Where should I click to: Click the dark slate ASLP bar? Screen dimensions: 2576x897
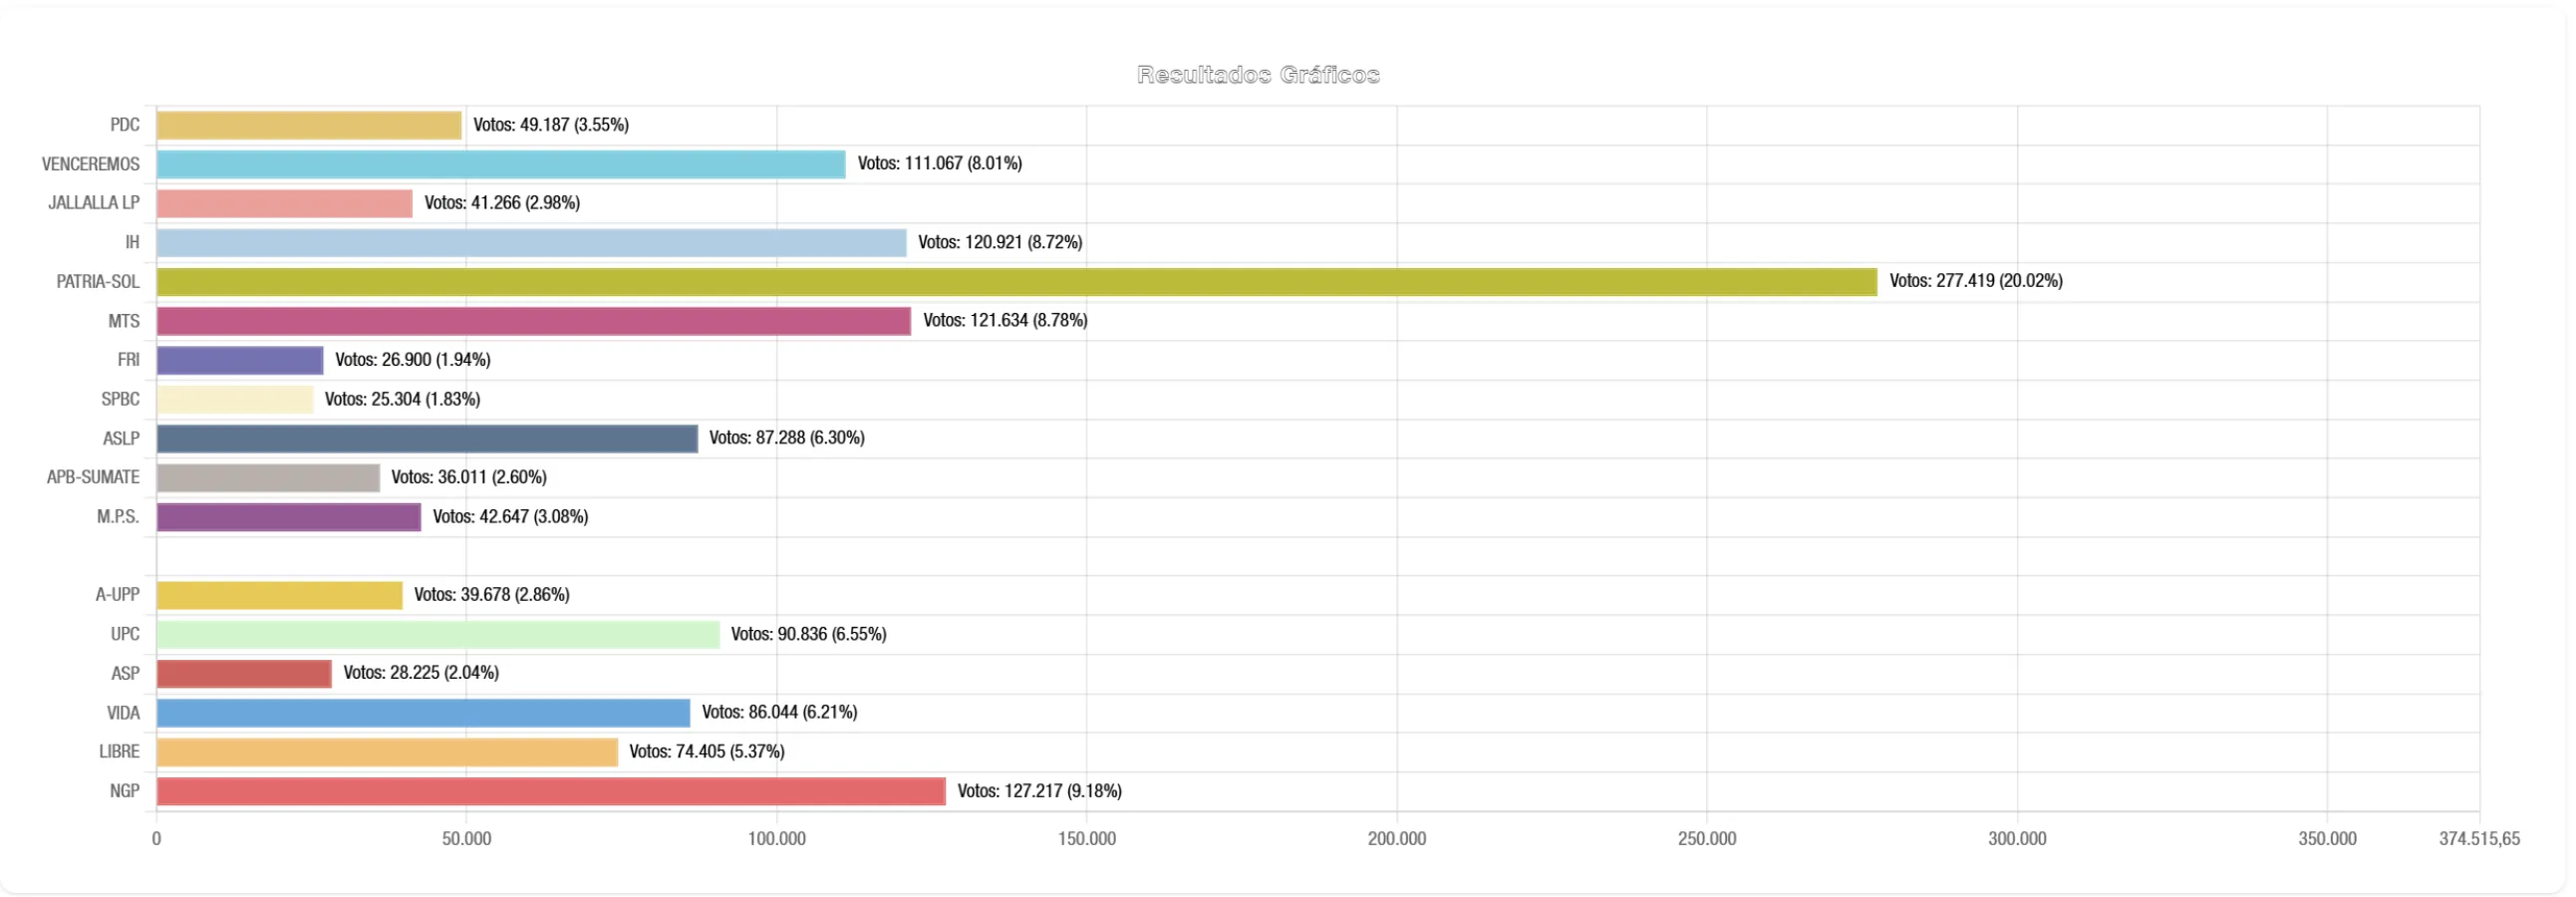(427, 438)
